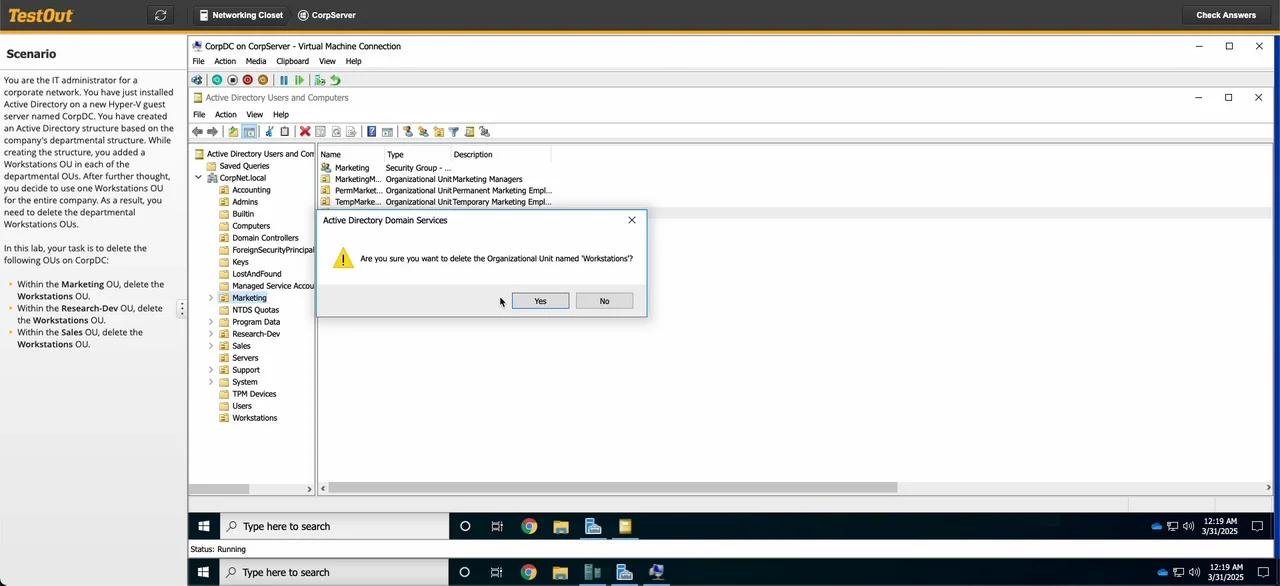Pause the virtual machine from the toolbar
The image size is (1280, 586).
[x=284, y=80]
